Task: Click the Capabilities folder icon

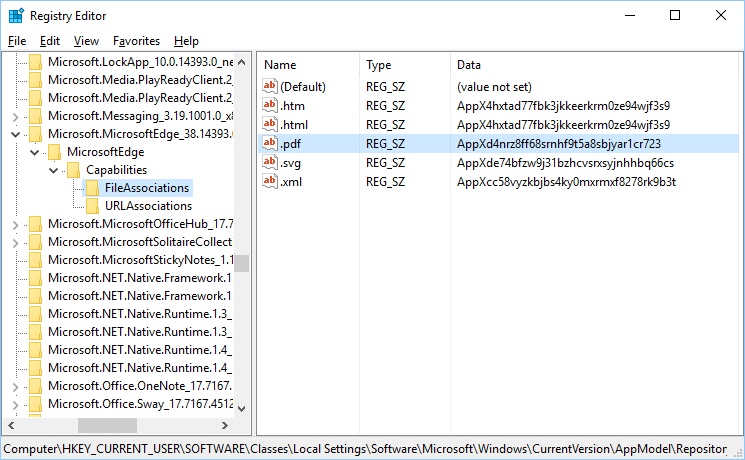Action: click(x=73, y=170)
